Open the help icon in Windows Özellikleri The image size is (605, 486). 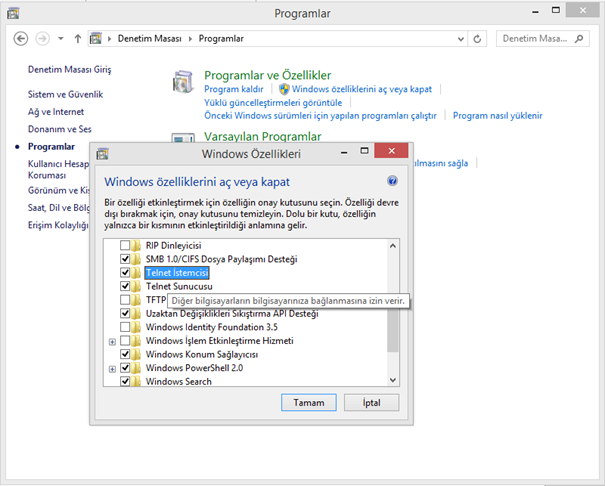pos(392,181)
